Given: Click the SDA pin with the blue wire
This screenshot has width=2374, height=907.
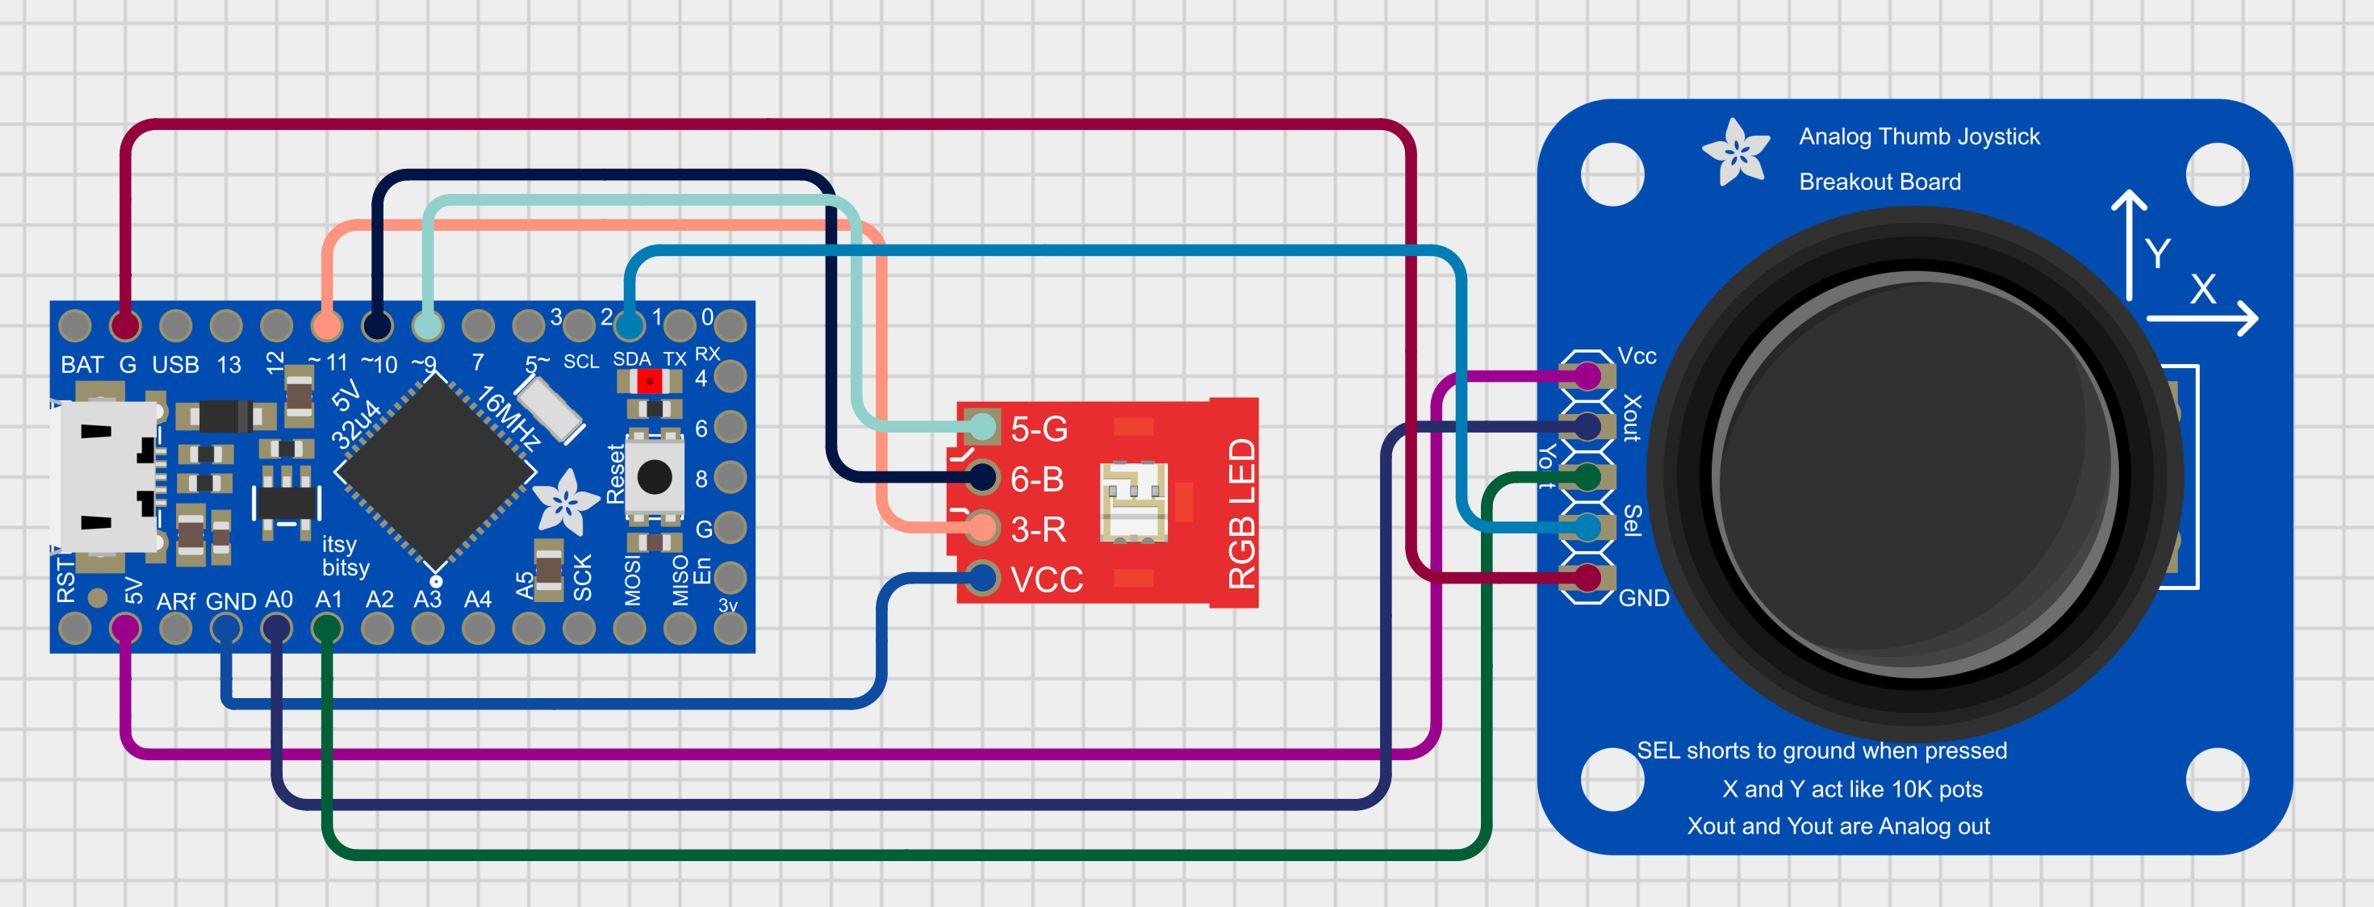Looking at the screenshot, I should click(x=629, y=325).
